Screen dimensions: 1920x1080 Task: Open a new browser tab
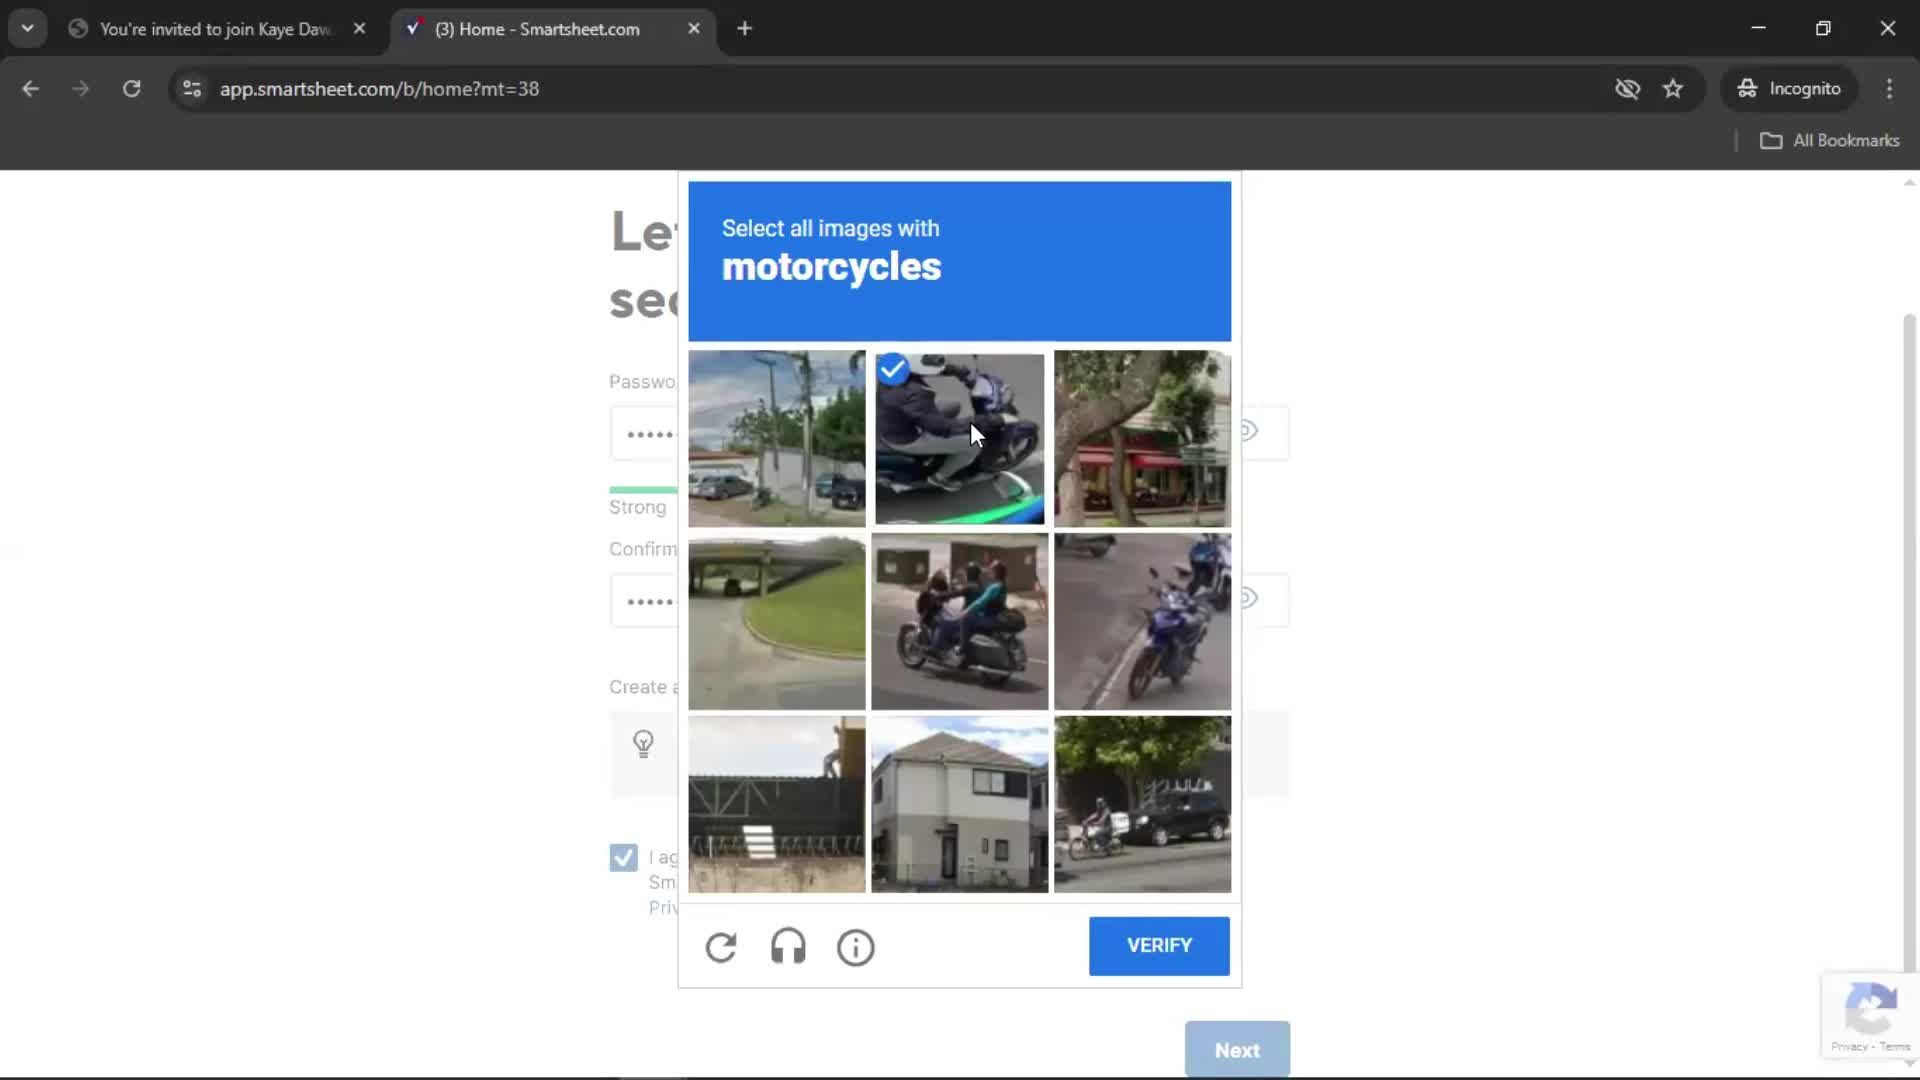click(744, 29)
